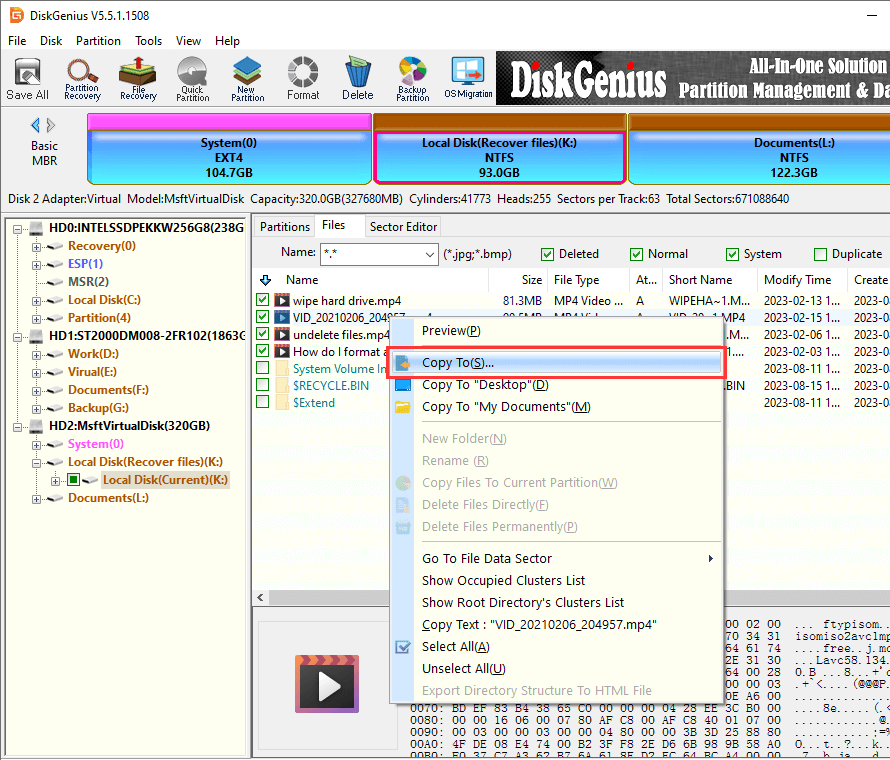Click the Format toolbar icon
This screenshot has height=760, width=890.
[303, 78]
